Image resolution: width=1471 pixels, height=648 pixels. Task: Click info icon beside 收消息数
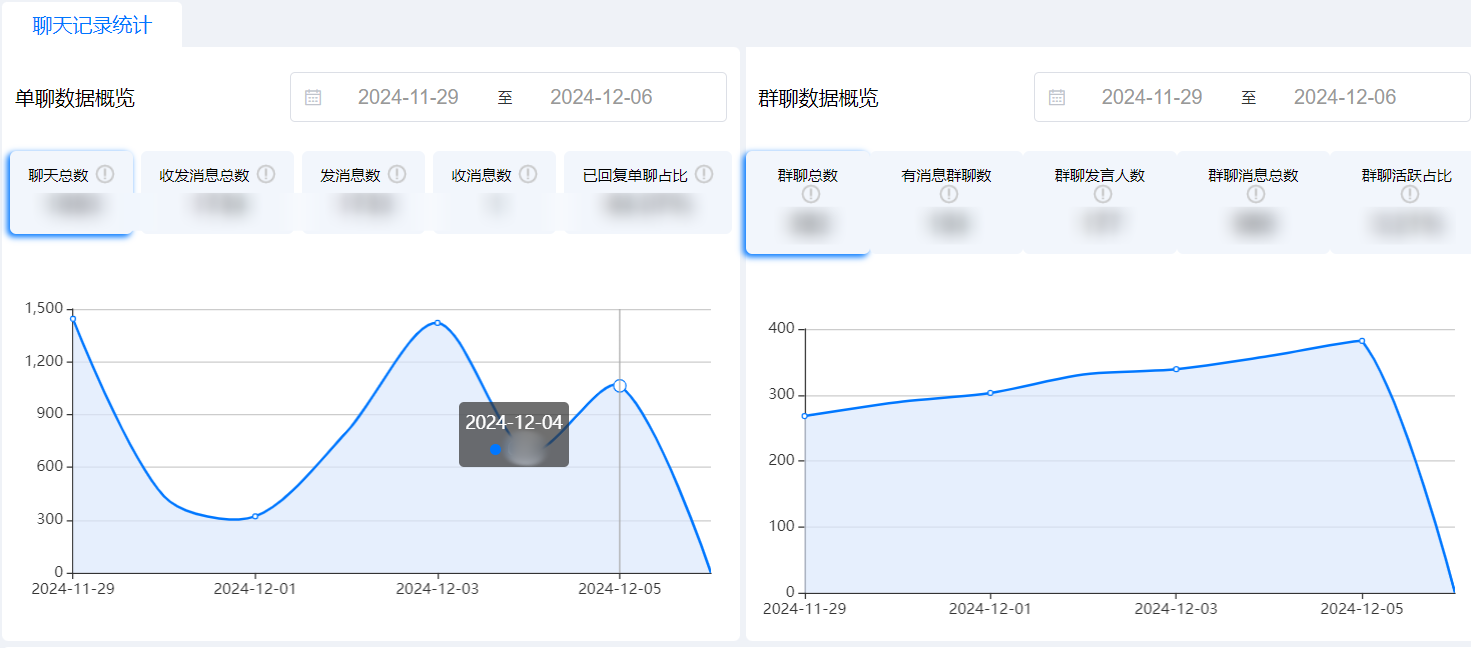[x=528, y=175]
